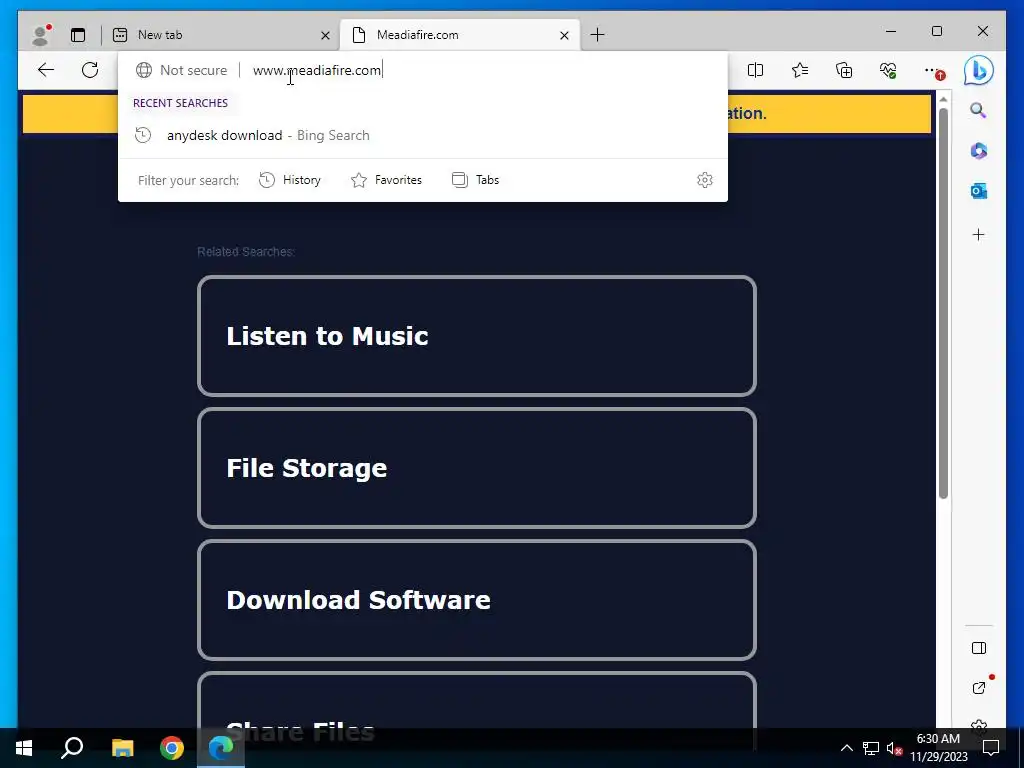Open network status tray icon
The height and width of the screenshot is (768, 1024).
point(871,748)
